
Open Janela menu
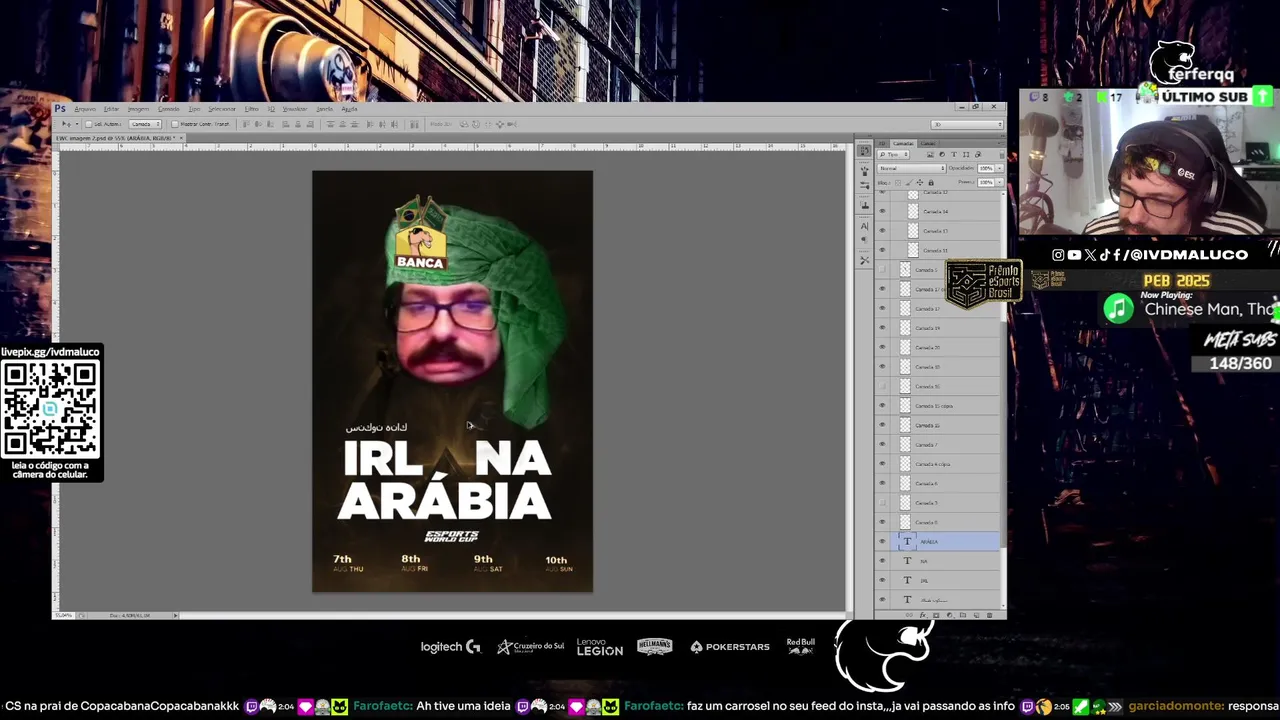(324, 109)
